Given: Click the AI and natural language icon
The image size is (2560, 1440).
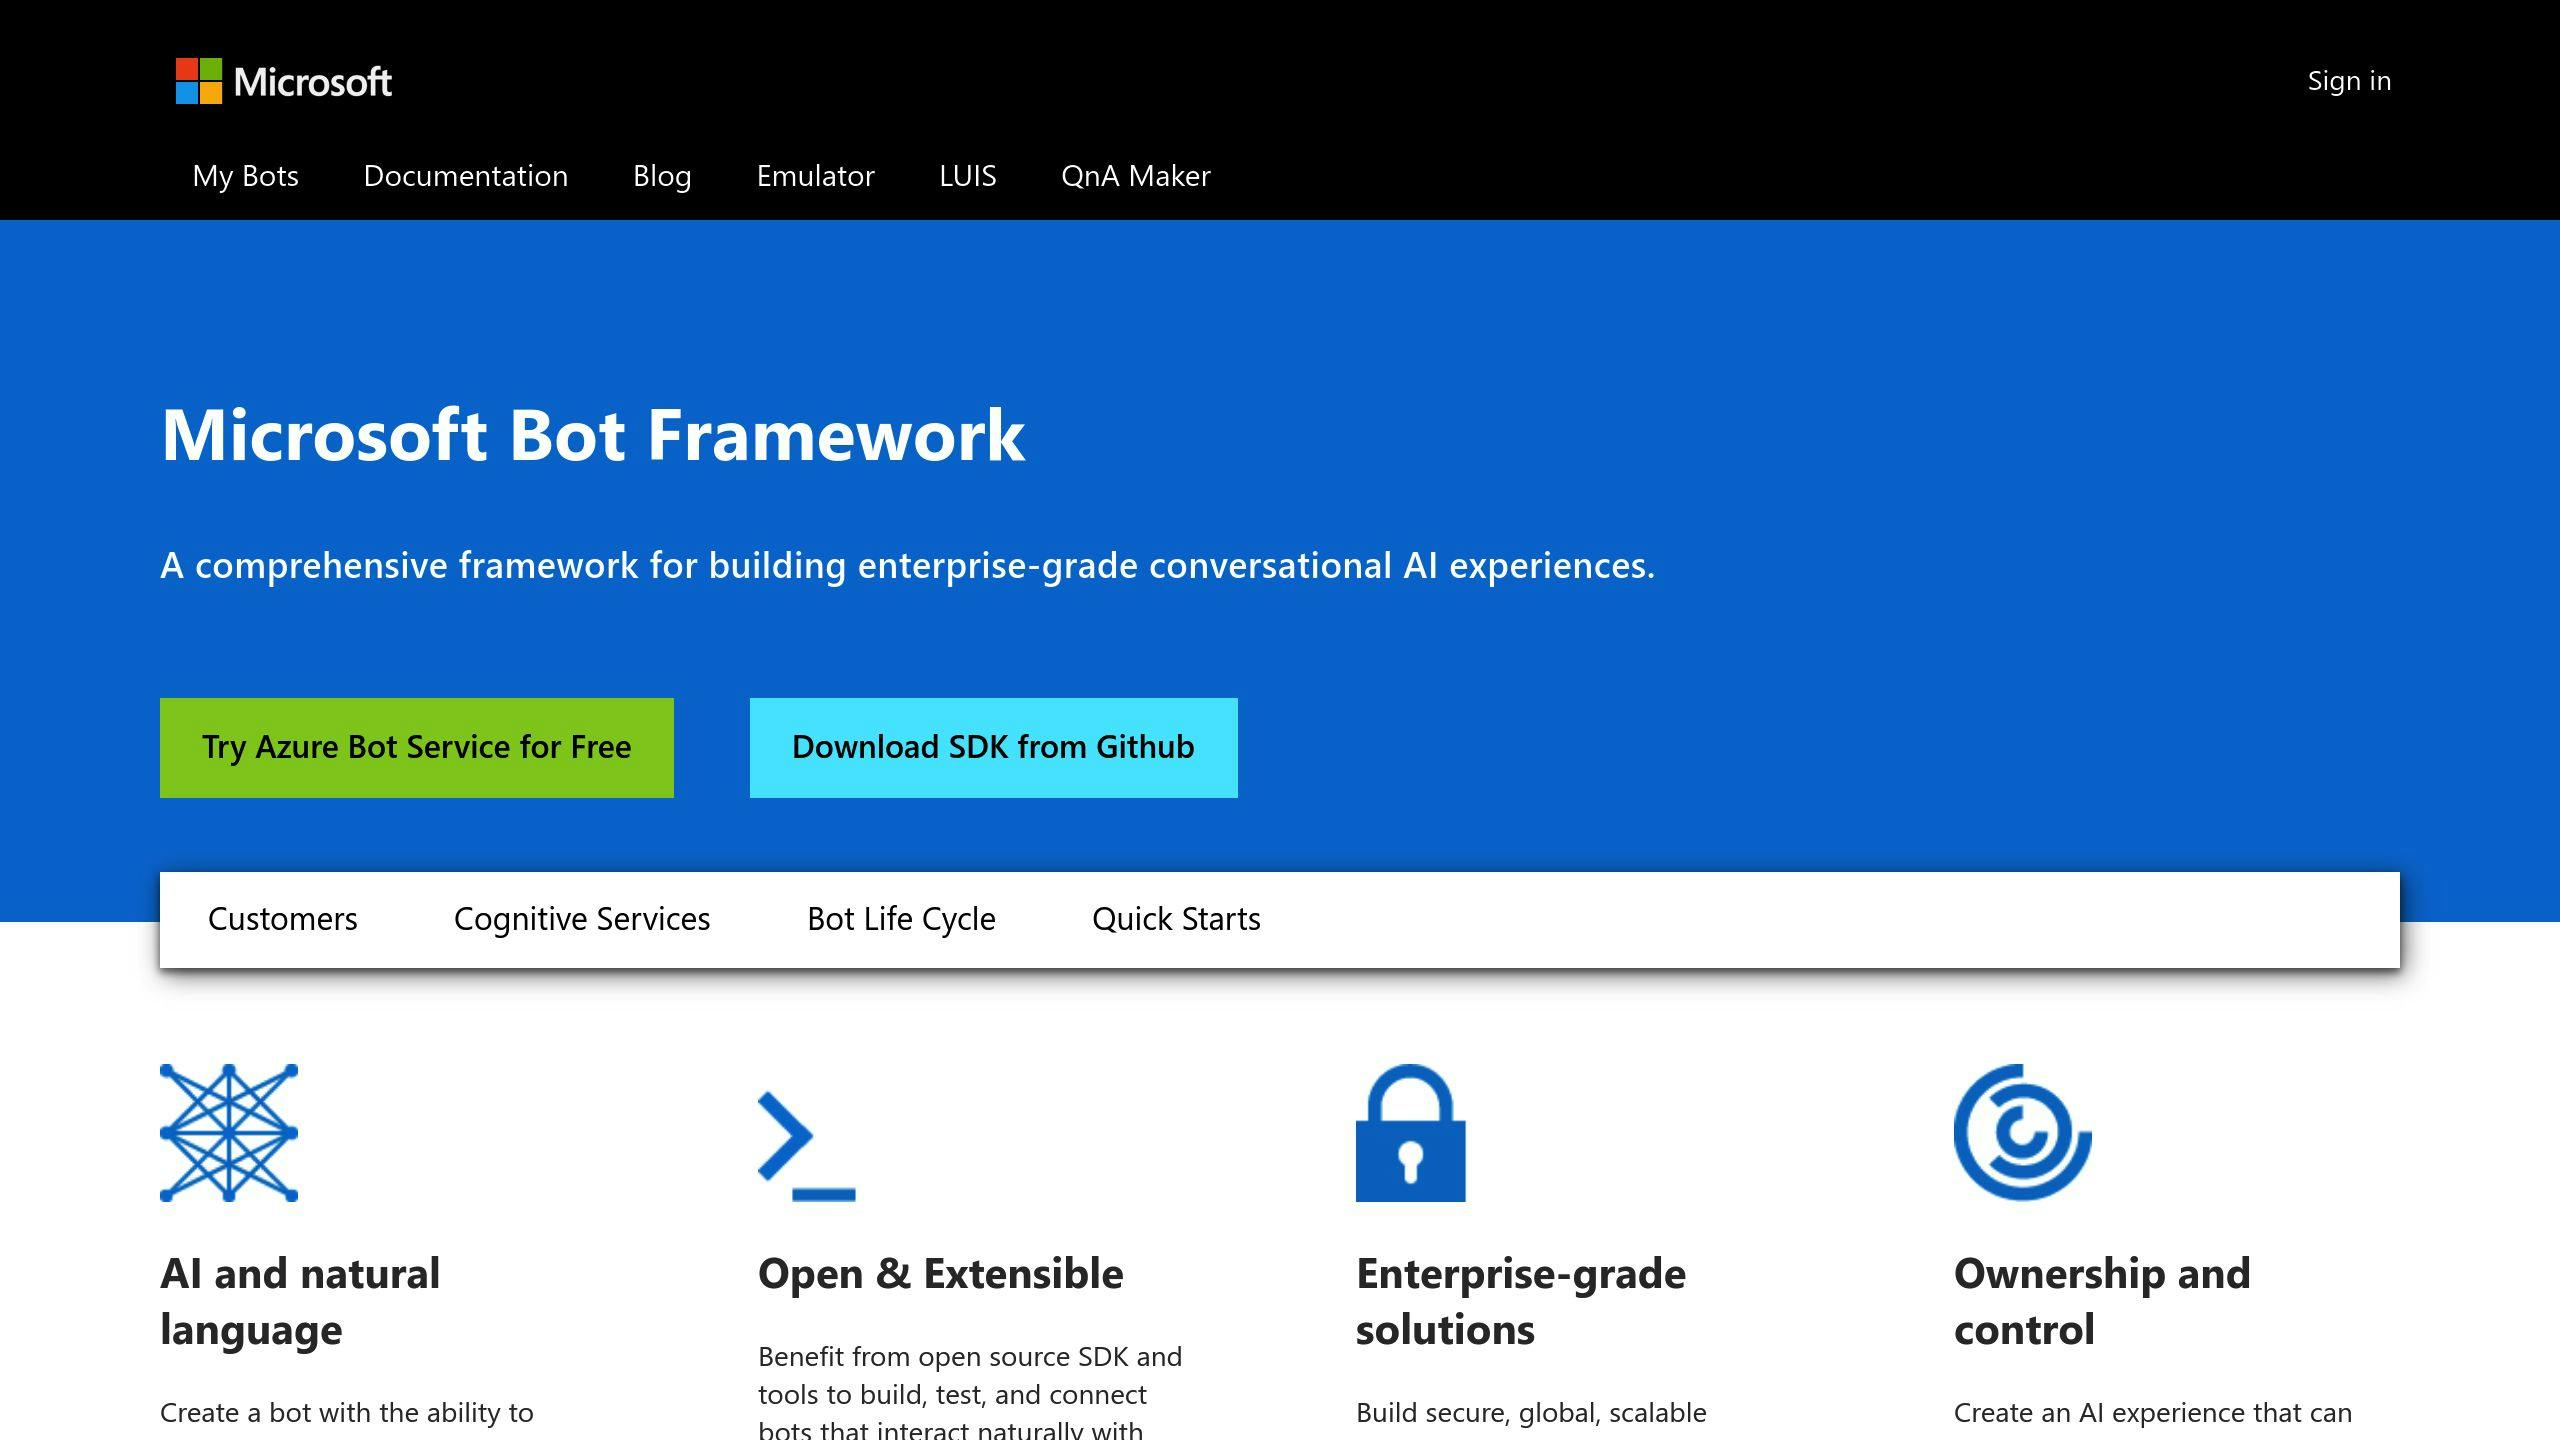Looking at the screenshot, I should click(x=229, y=1132).
